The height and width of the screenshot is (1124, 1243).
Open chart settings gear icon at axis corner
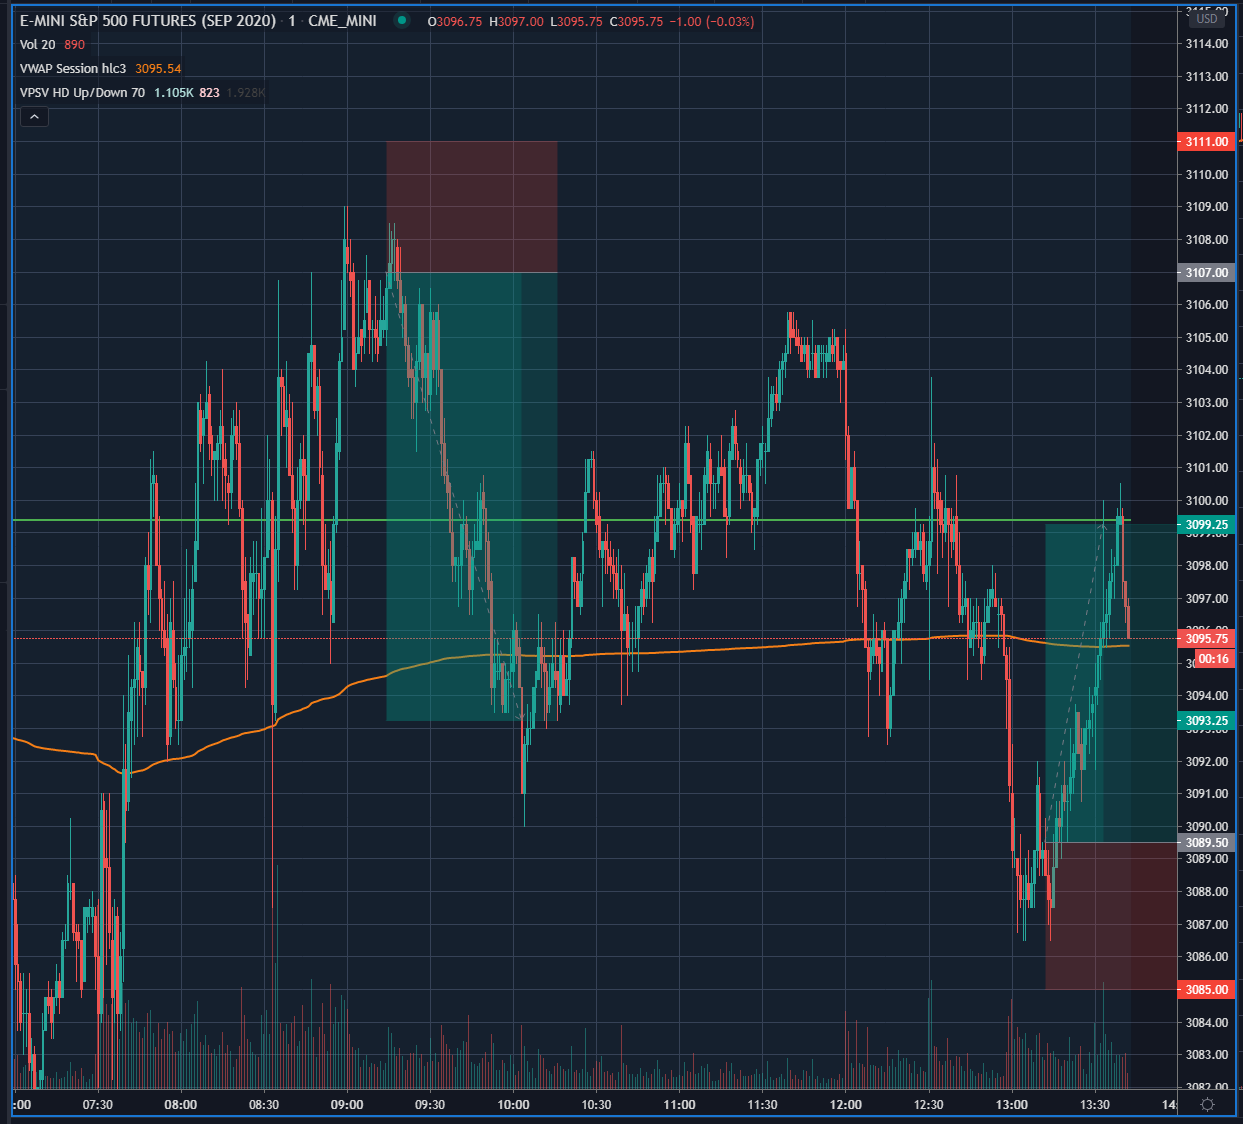[x=1207, y=1104]
